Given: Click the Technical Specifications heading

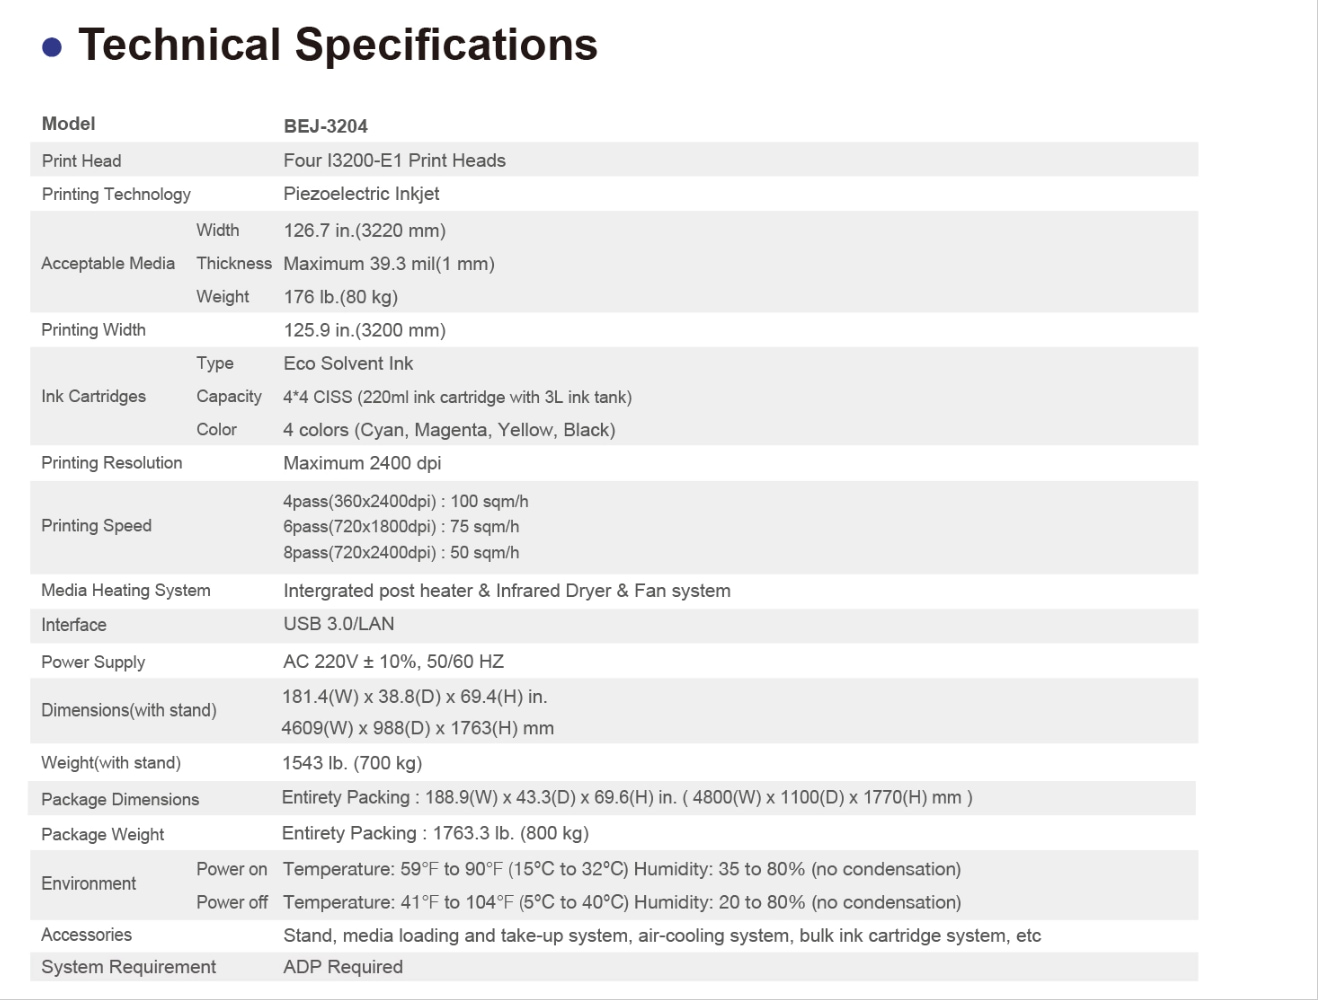Looking at the screenshot, I should 337,45.
